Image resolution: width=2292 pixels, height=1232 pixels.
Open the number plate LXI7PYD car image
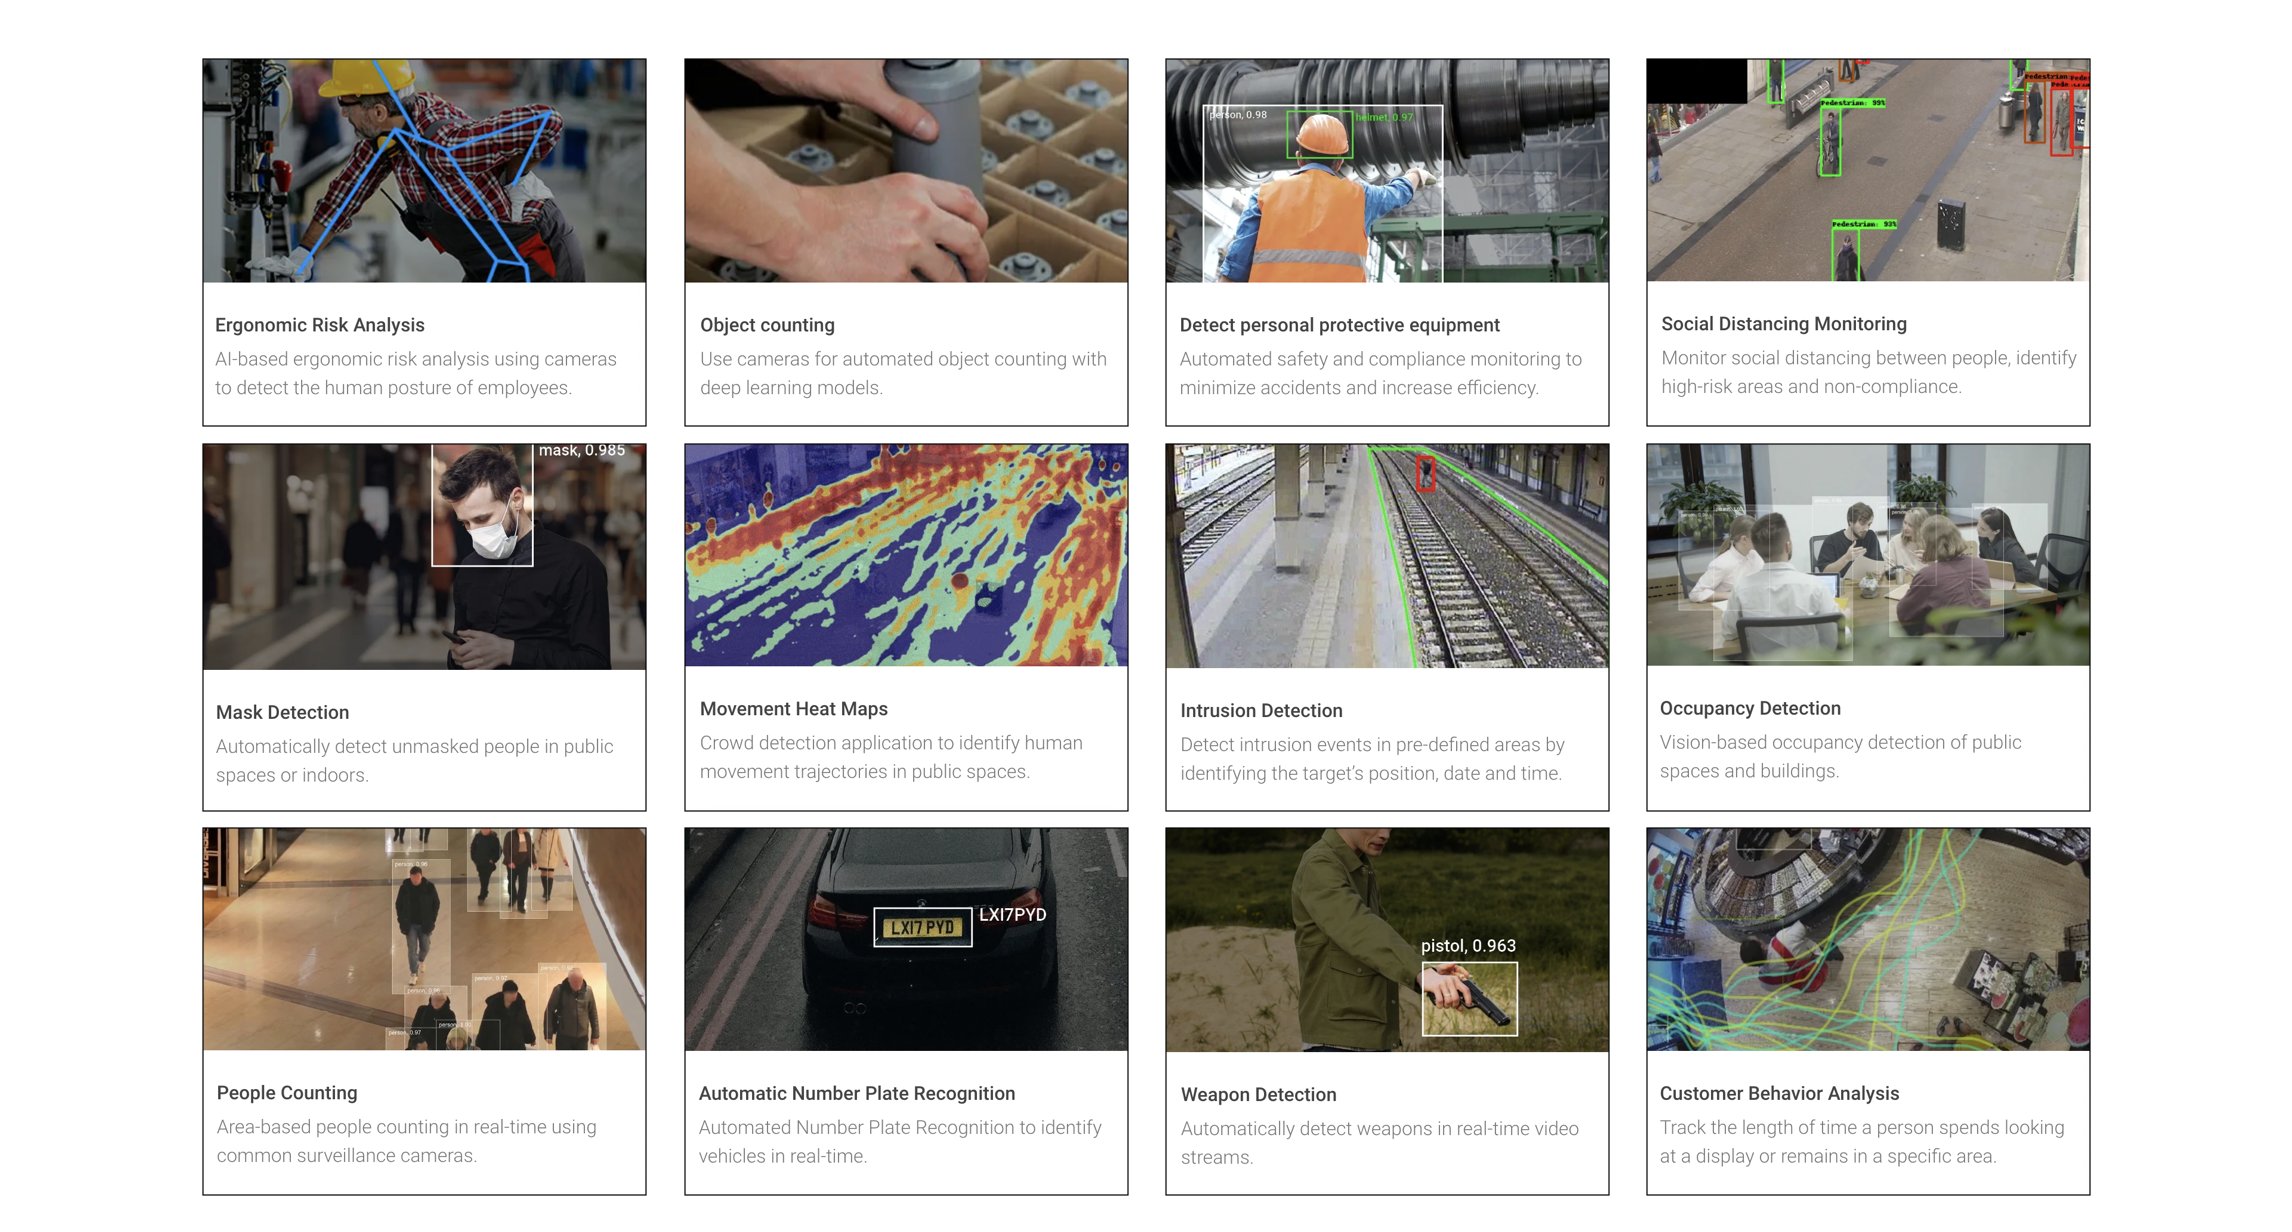click(906, 939)
